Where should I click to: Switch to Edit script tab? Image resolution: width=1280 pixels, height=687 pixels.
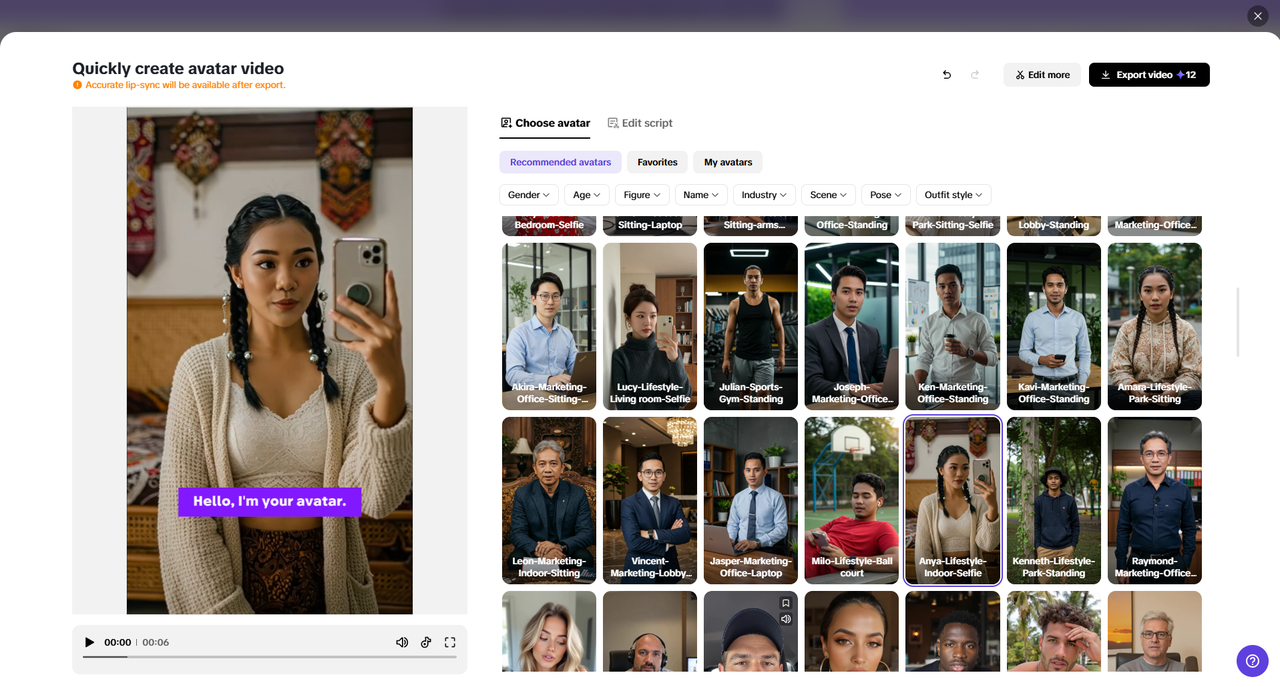pos(640,123)
